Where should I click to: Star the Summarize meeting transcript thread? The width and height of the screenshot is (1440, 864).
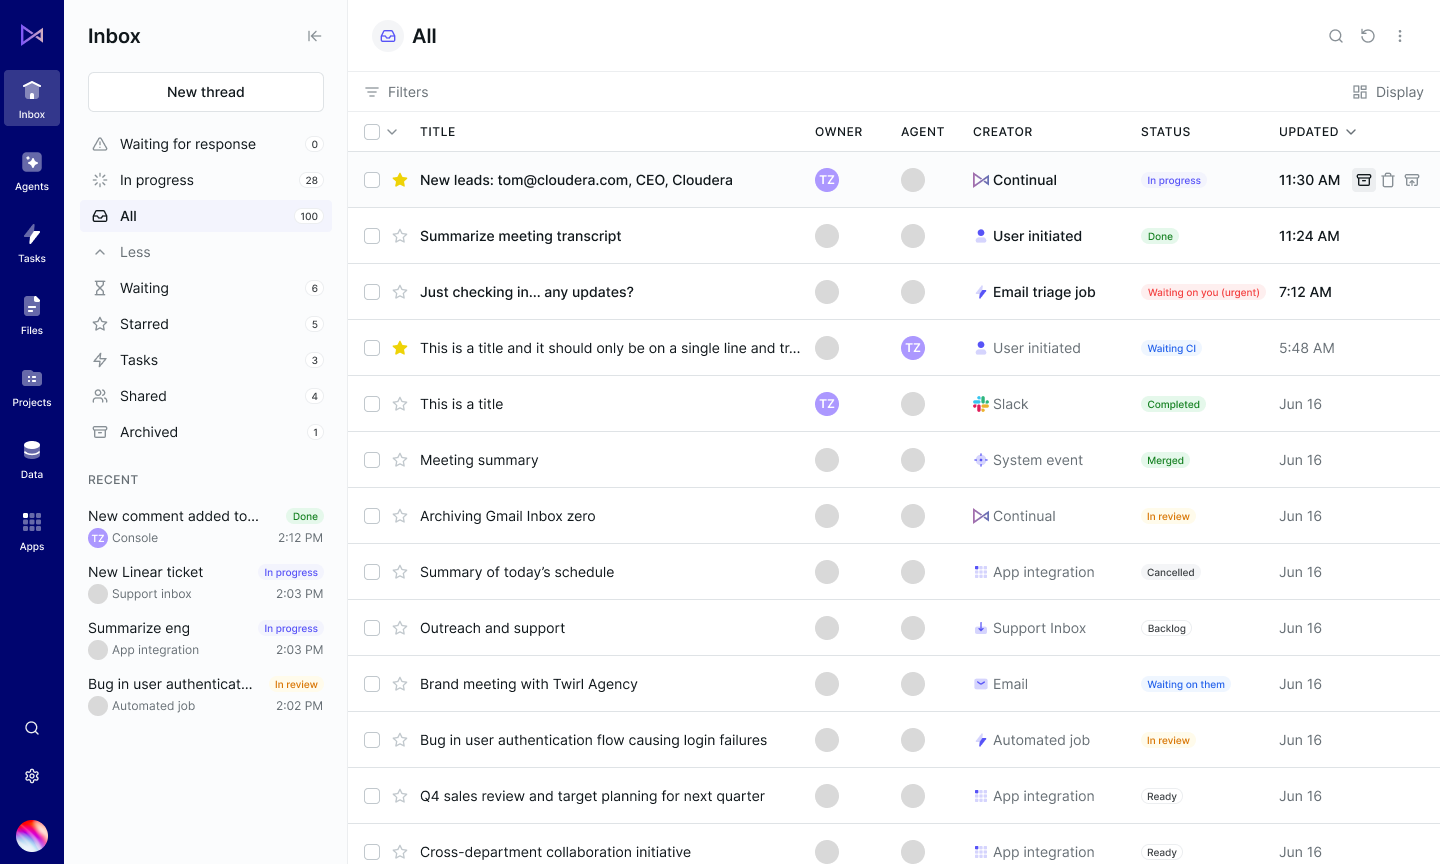pyautogui.click(x=400, y=236)
